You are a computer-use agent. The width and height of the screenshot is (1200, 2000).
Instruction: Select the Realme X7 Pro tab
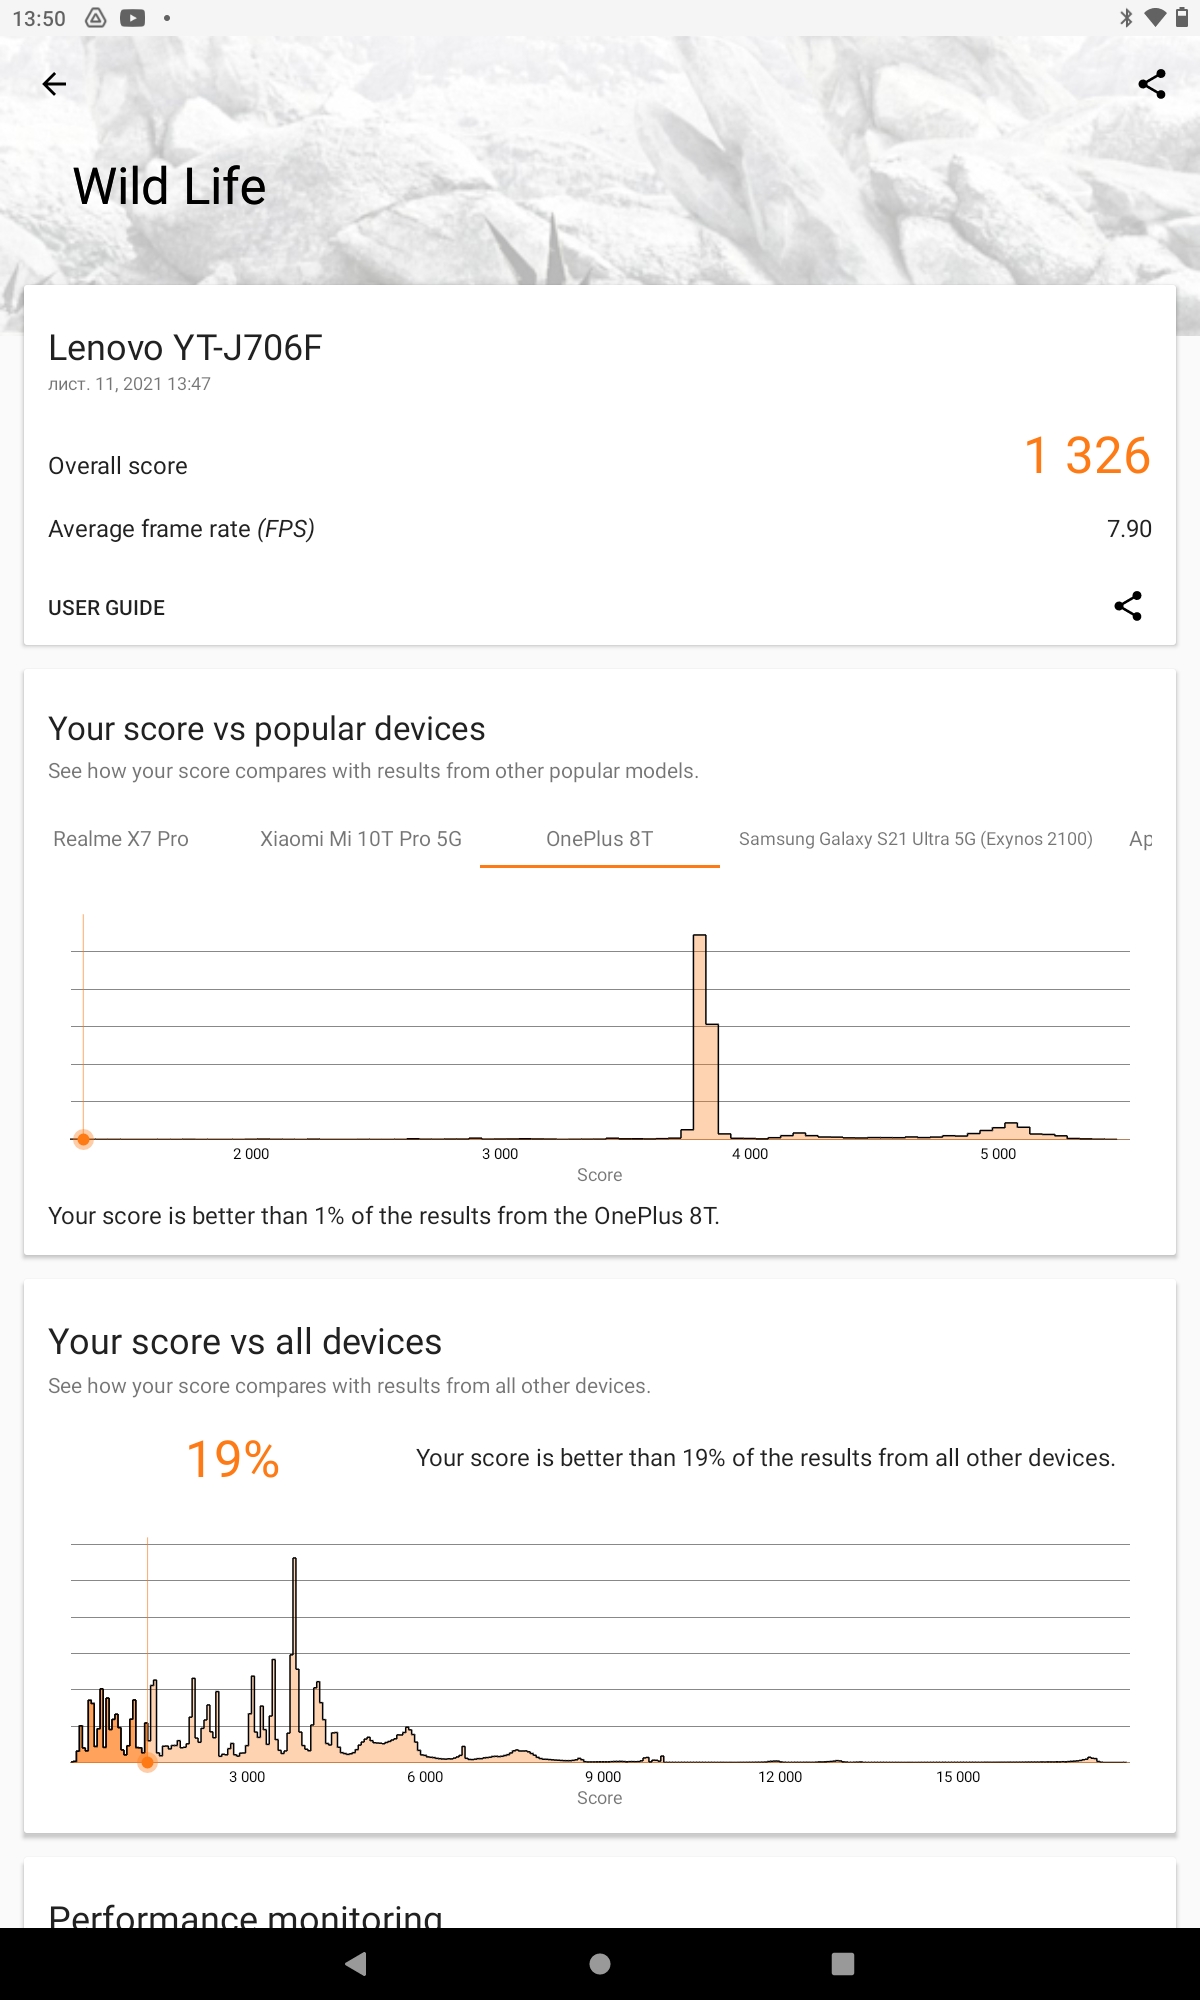[x=121, y=839]
